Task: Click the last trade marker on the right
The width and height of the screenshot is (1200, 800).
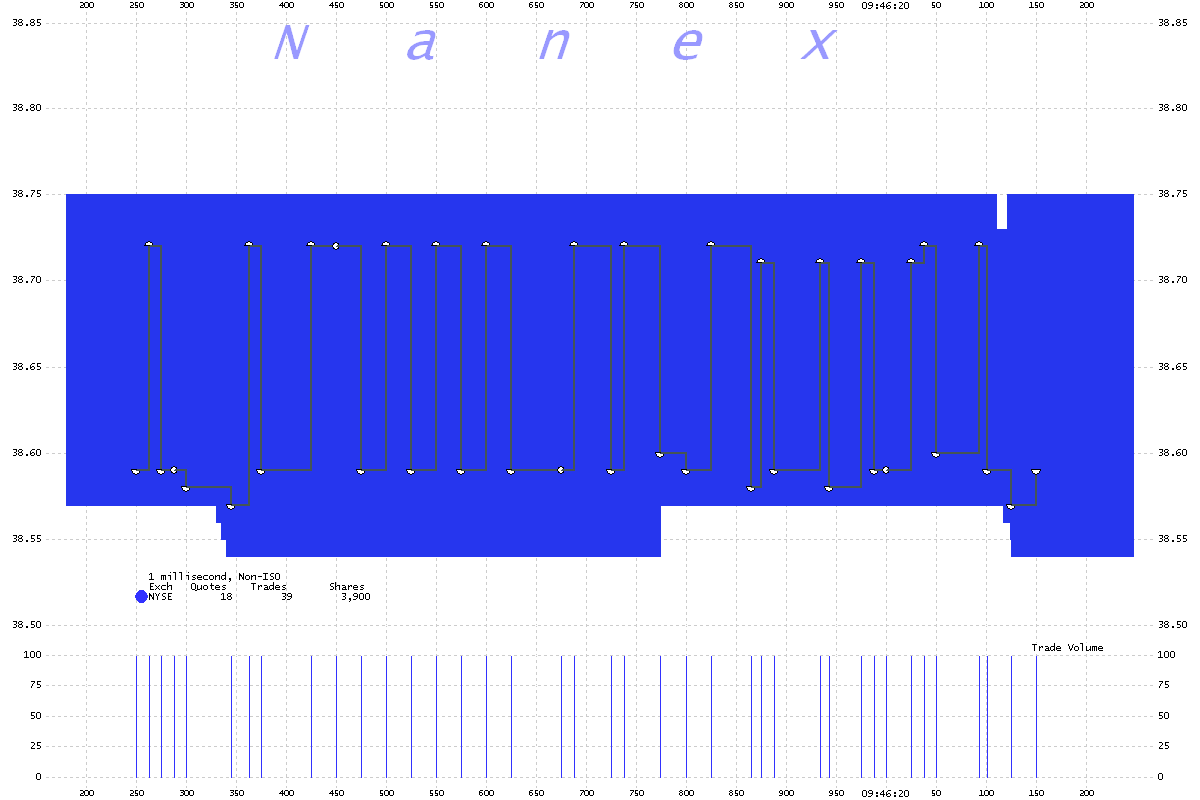Action: coord(1036,471)
